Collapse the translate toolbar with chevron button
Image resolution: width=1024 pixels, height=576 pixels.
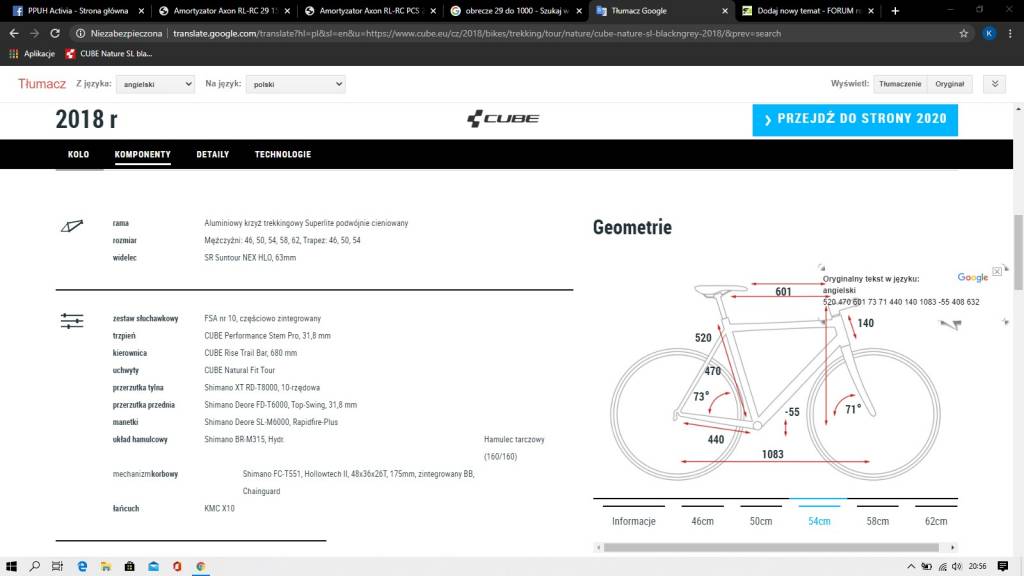click(995, 84)
